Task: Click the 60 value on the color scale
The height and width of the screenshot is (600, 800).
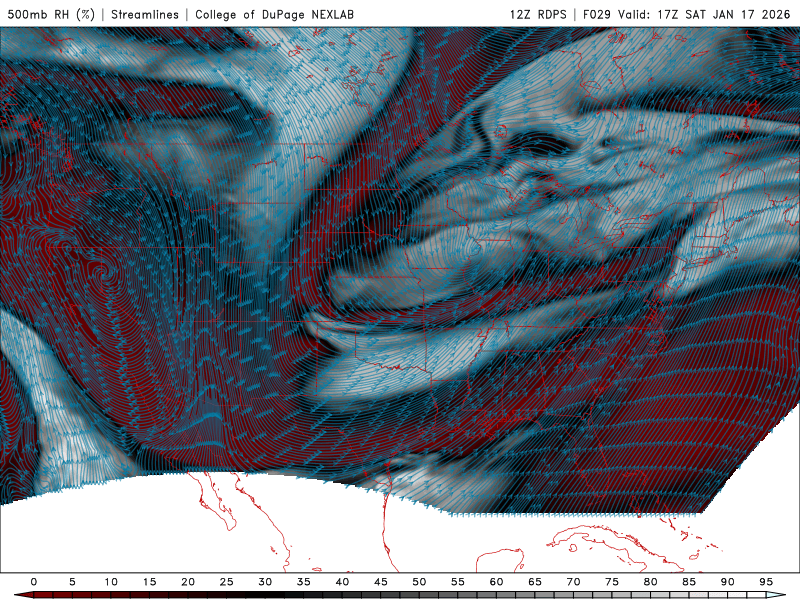Action: [x=496, y=582]
